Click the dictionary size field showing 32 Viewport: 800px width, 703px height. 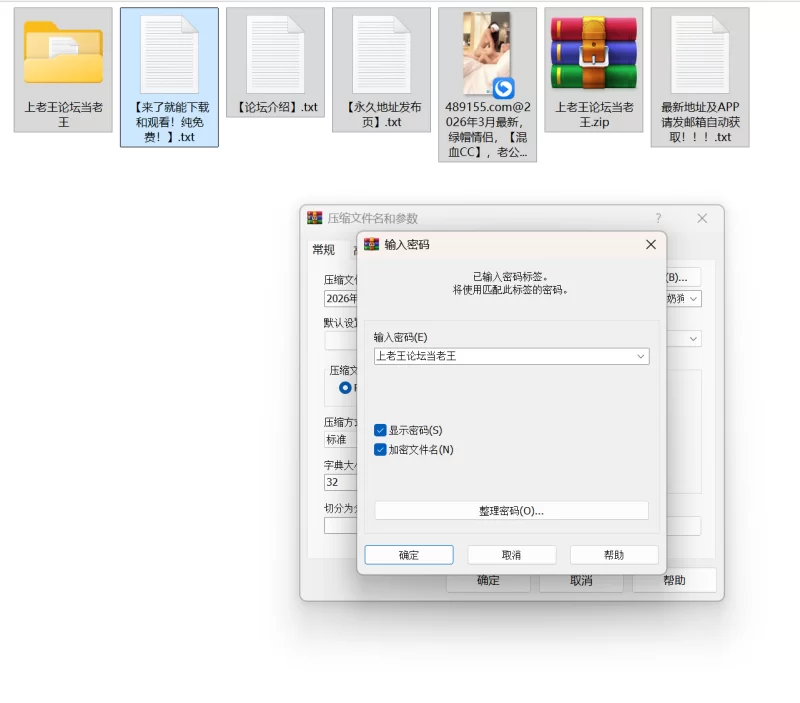[341, 482]
